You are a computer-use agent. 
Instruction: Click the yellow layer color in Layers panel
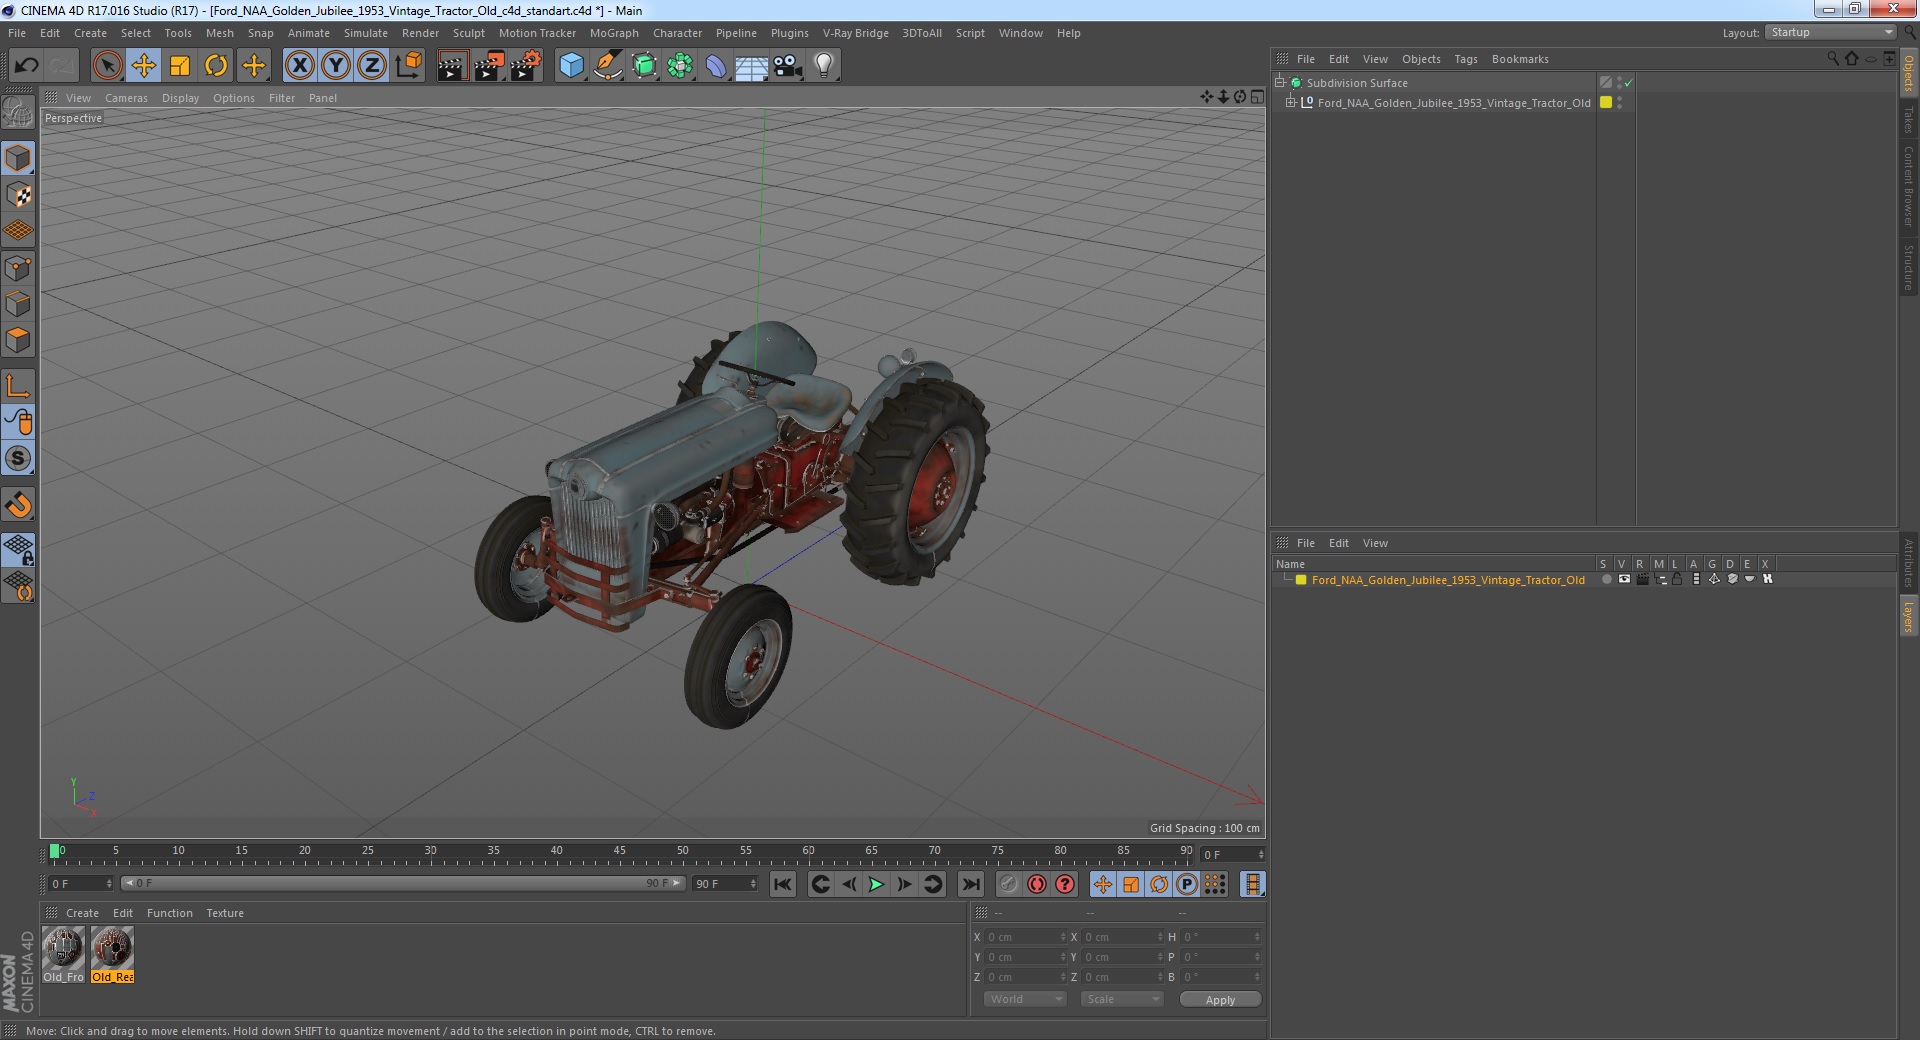[x=1301, y=580]
